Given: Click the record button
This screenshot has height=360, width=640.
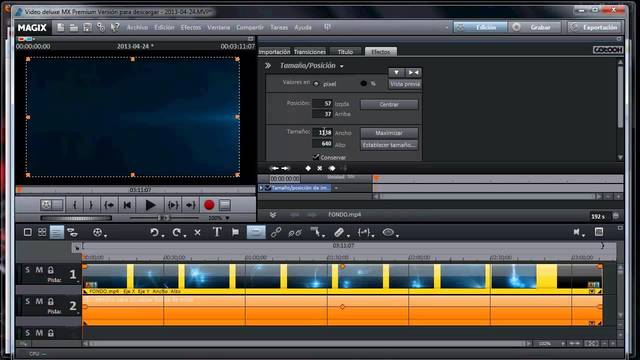Looking at the screenshot, I should [x=209, y=205].
